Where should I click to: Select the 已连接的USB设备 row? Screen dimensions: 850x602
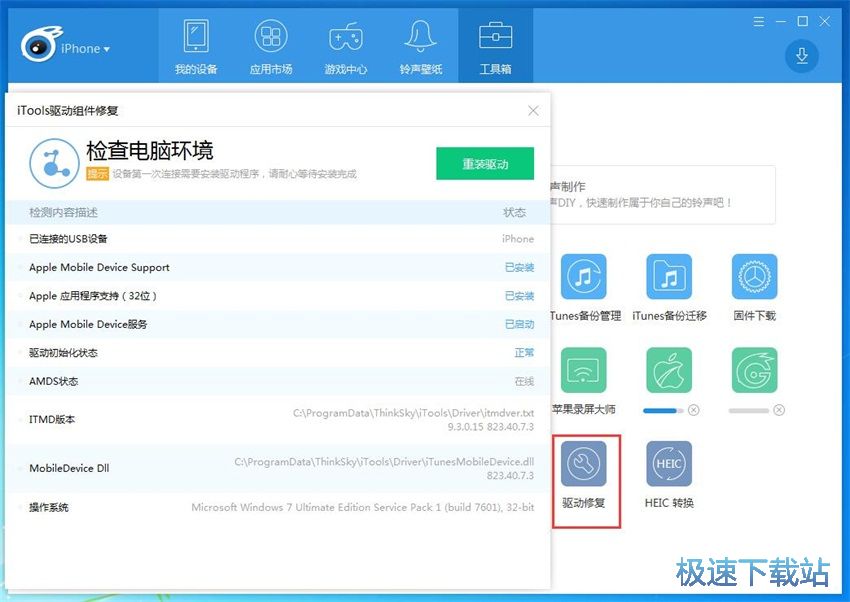(278, 239)
